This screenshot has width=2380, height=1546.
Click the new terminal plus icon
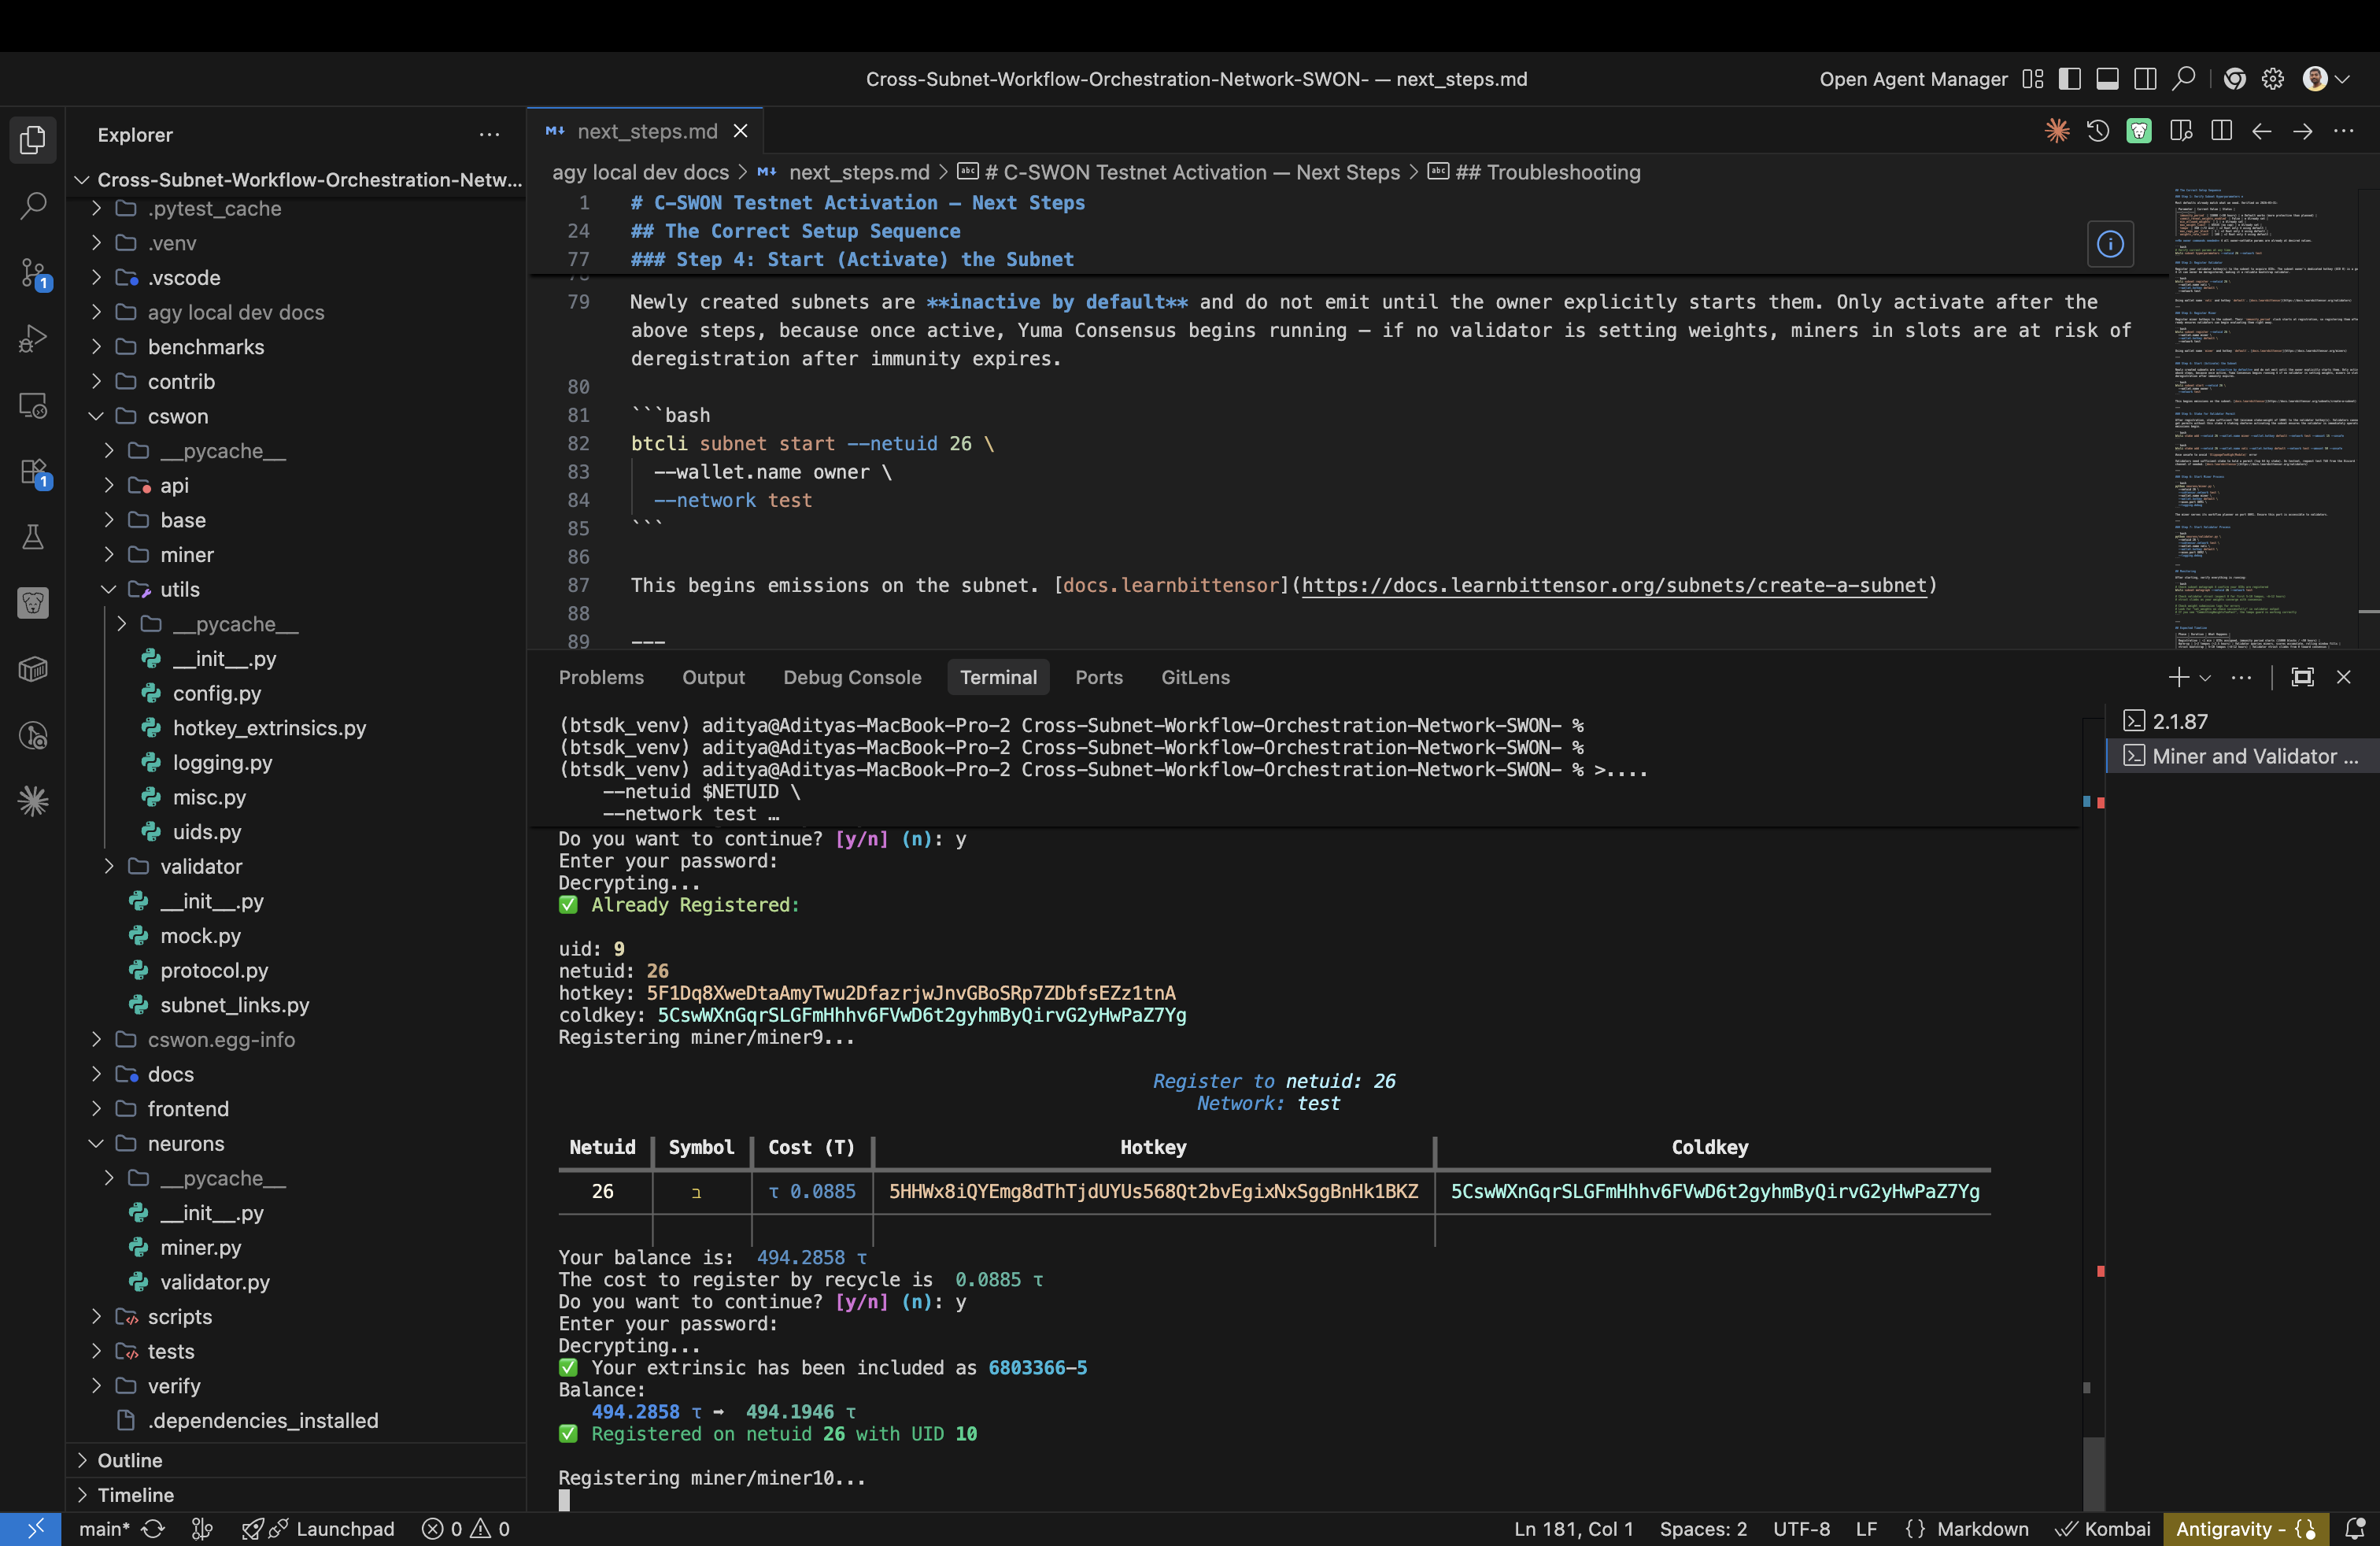(x=2178, y=677)
